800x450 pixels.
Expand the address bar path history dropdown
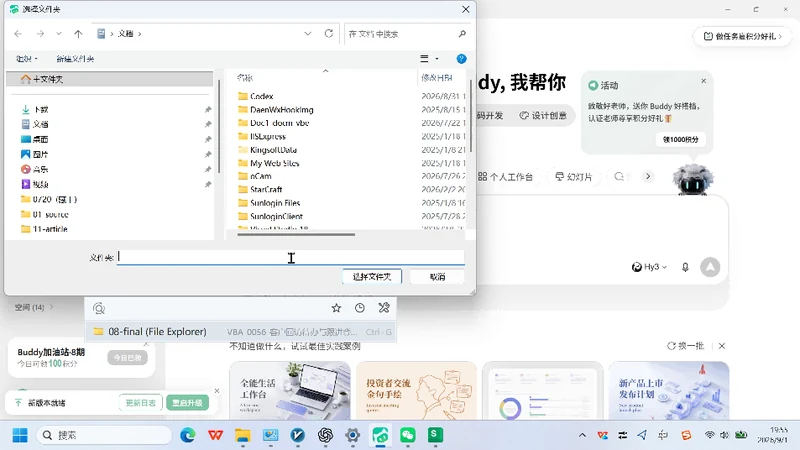point(308,34)
